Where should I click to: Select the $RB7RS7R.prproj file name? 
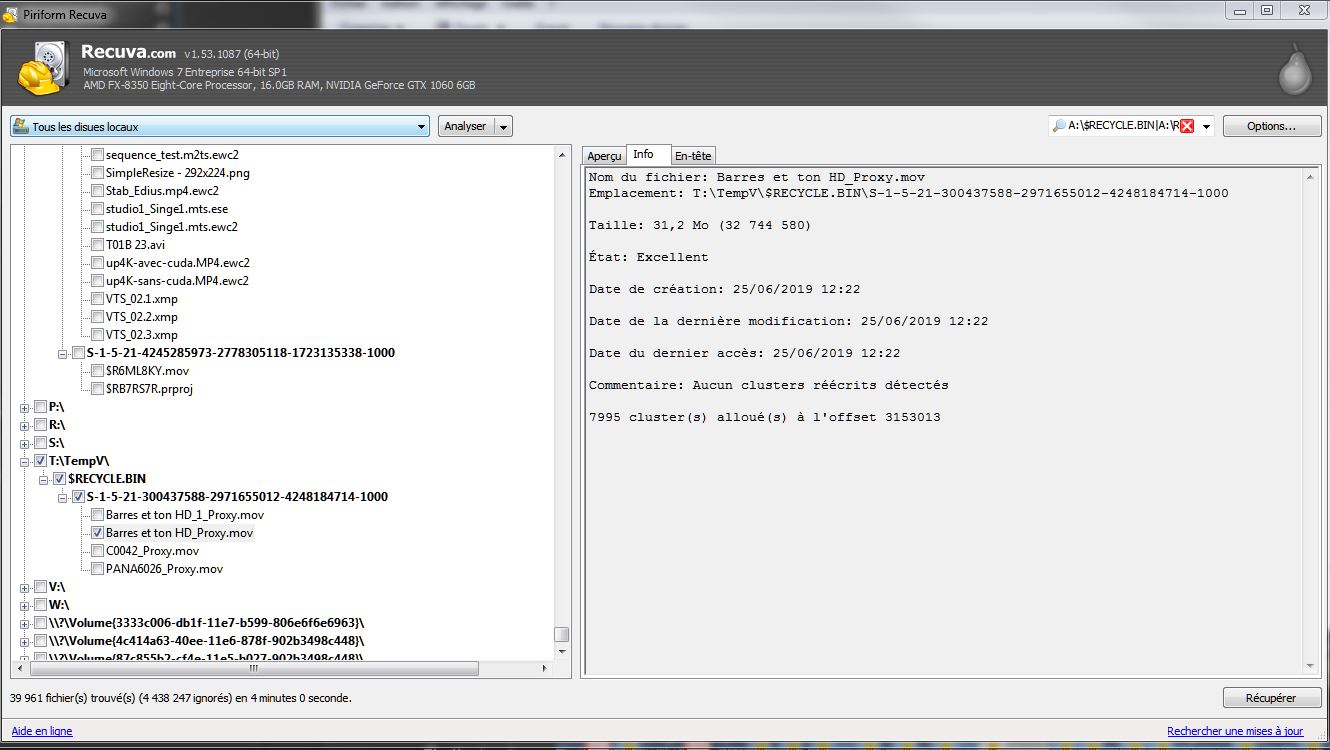pos(149,389)
